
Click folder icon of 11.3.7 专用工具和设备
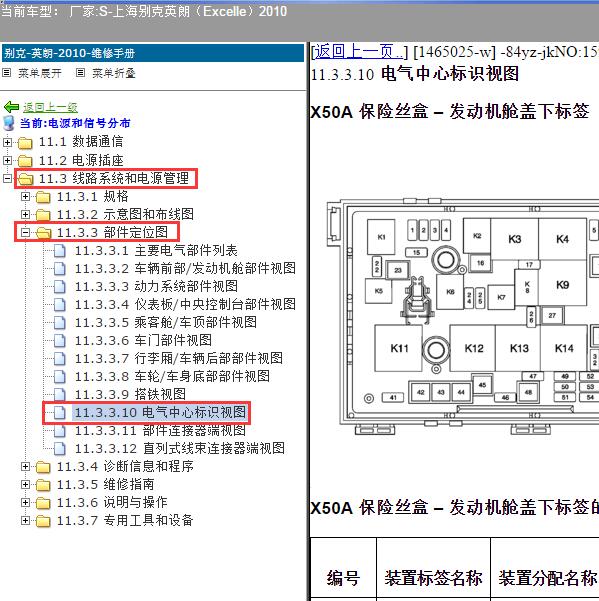click(x=43, y=521)
